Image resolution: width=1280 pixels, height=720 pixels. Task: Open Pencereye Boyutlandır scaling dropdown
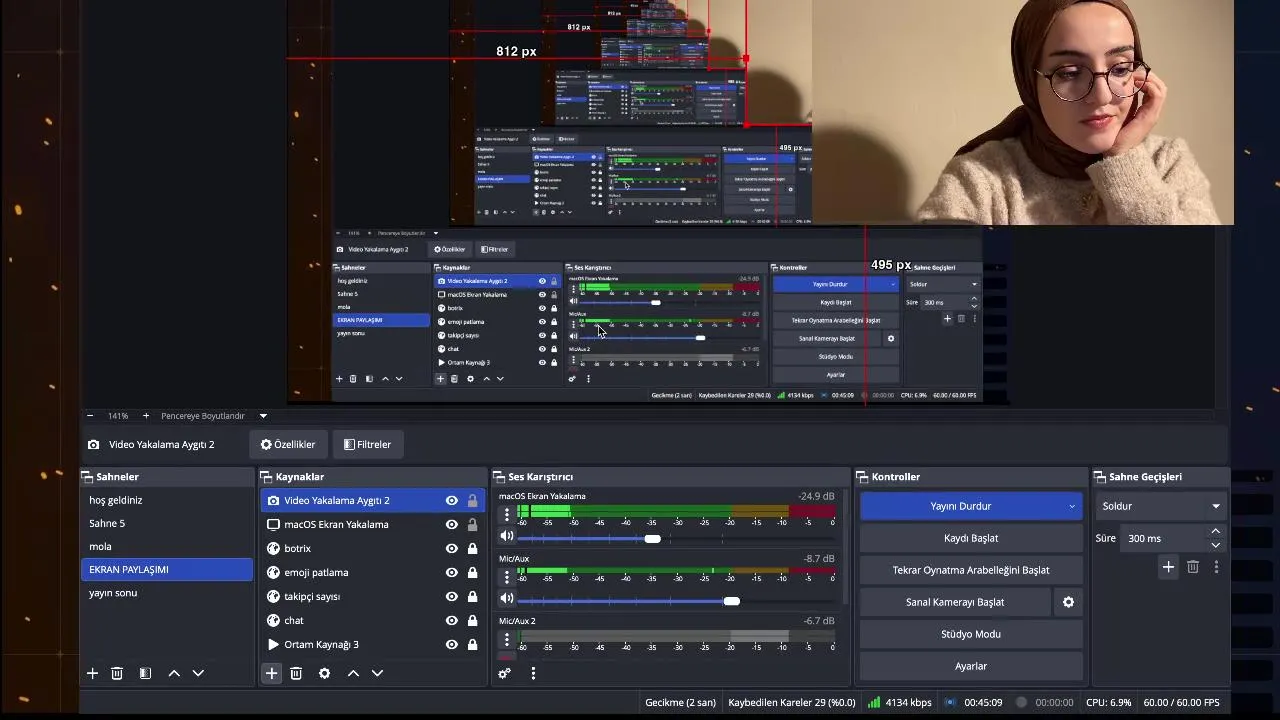point(214,416)
